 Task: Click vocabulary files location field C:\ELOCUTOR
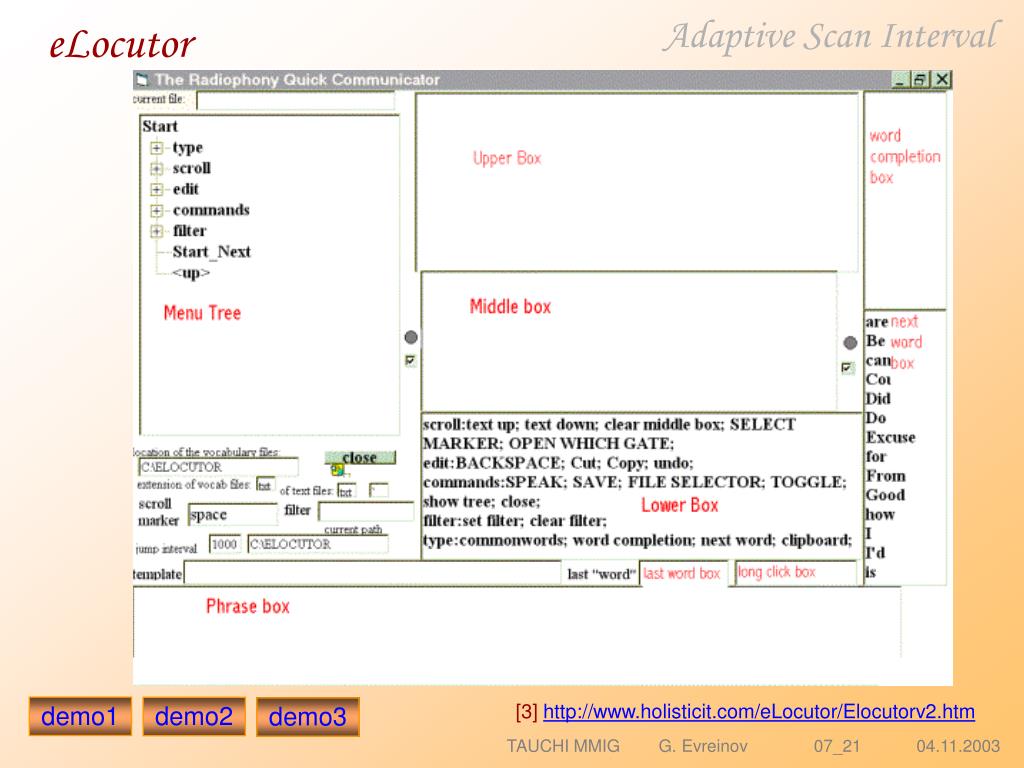point(218,467)
